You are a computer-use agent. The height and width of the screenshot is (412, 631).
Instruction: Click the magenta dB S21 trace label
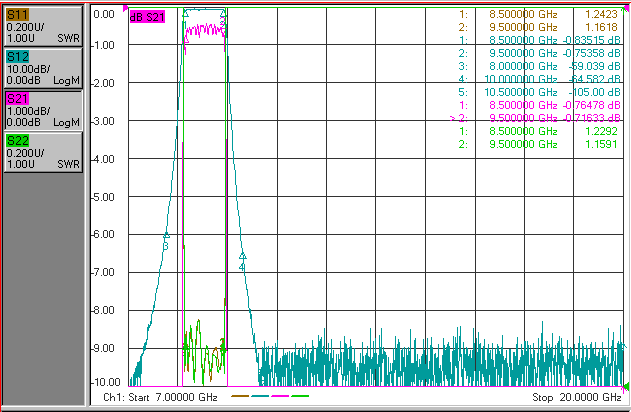point(147,17)
